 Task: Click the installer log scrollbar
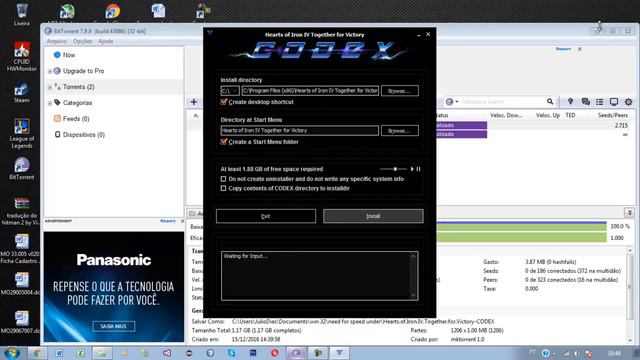413,276
